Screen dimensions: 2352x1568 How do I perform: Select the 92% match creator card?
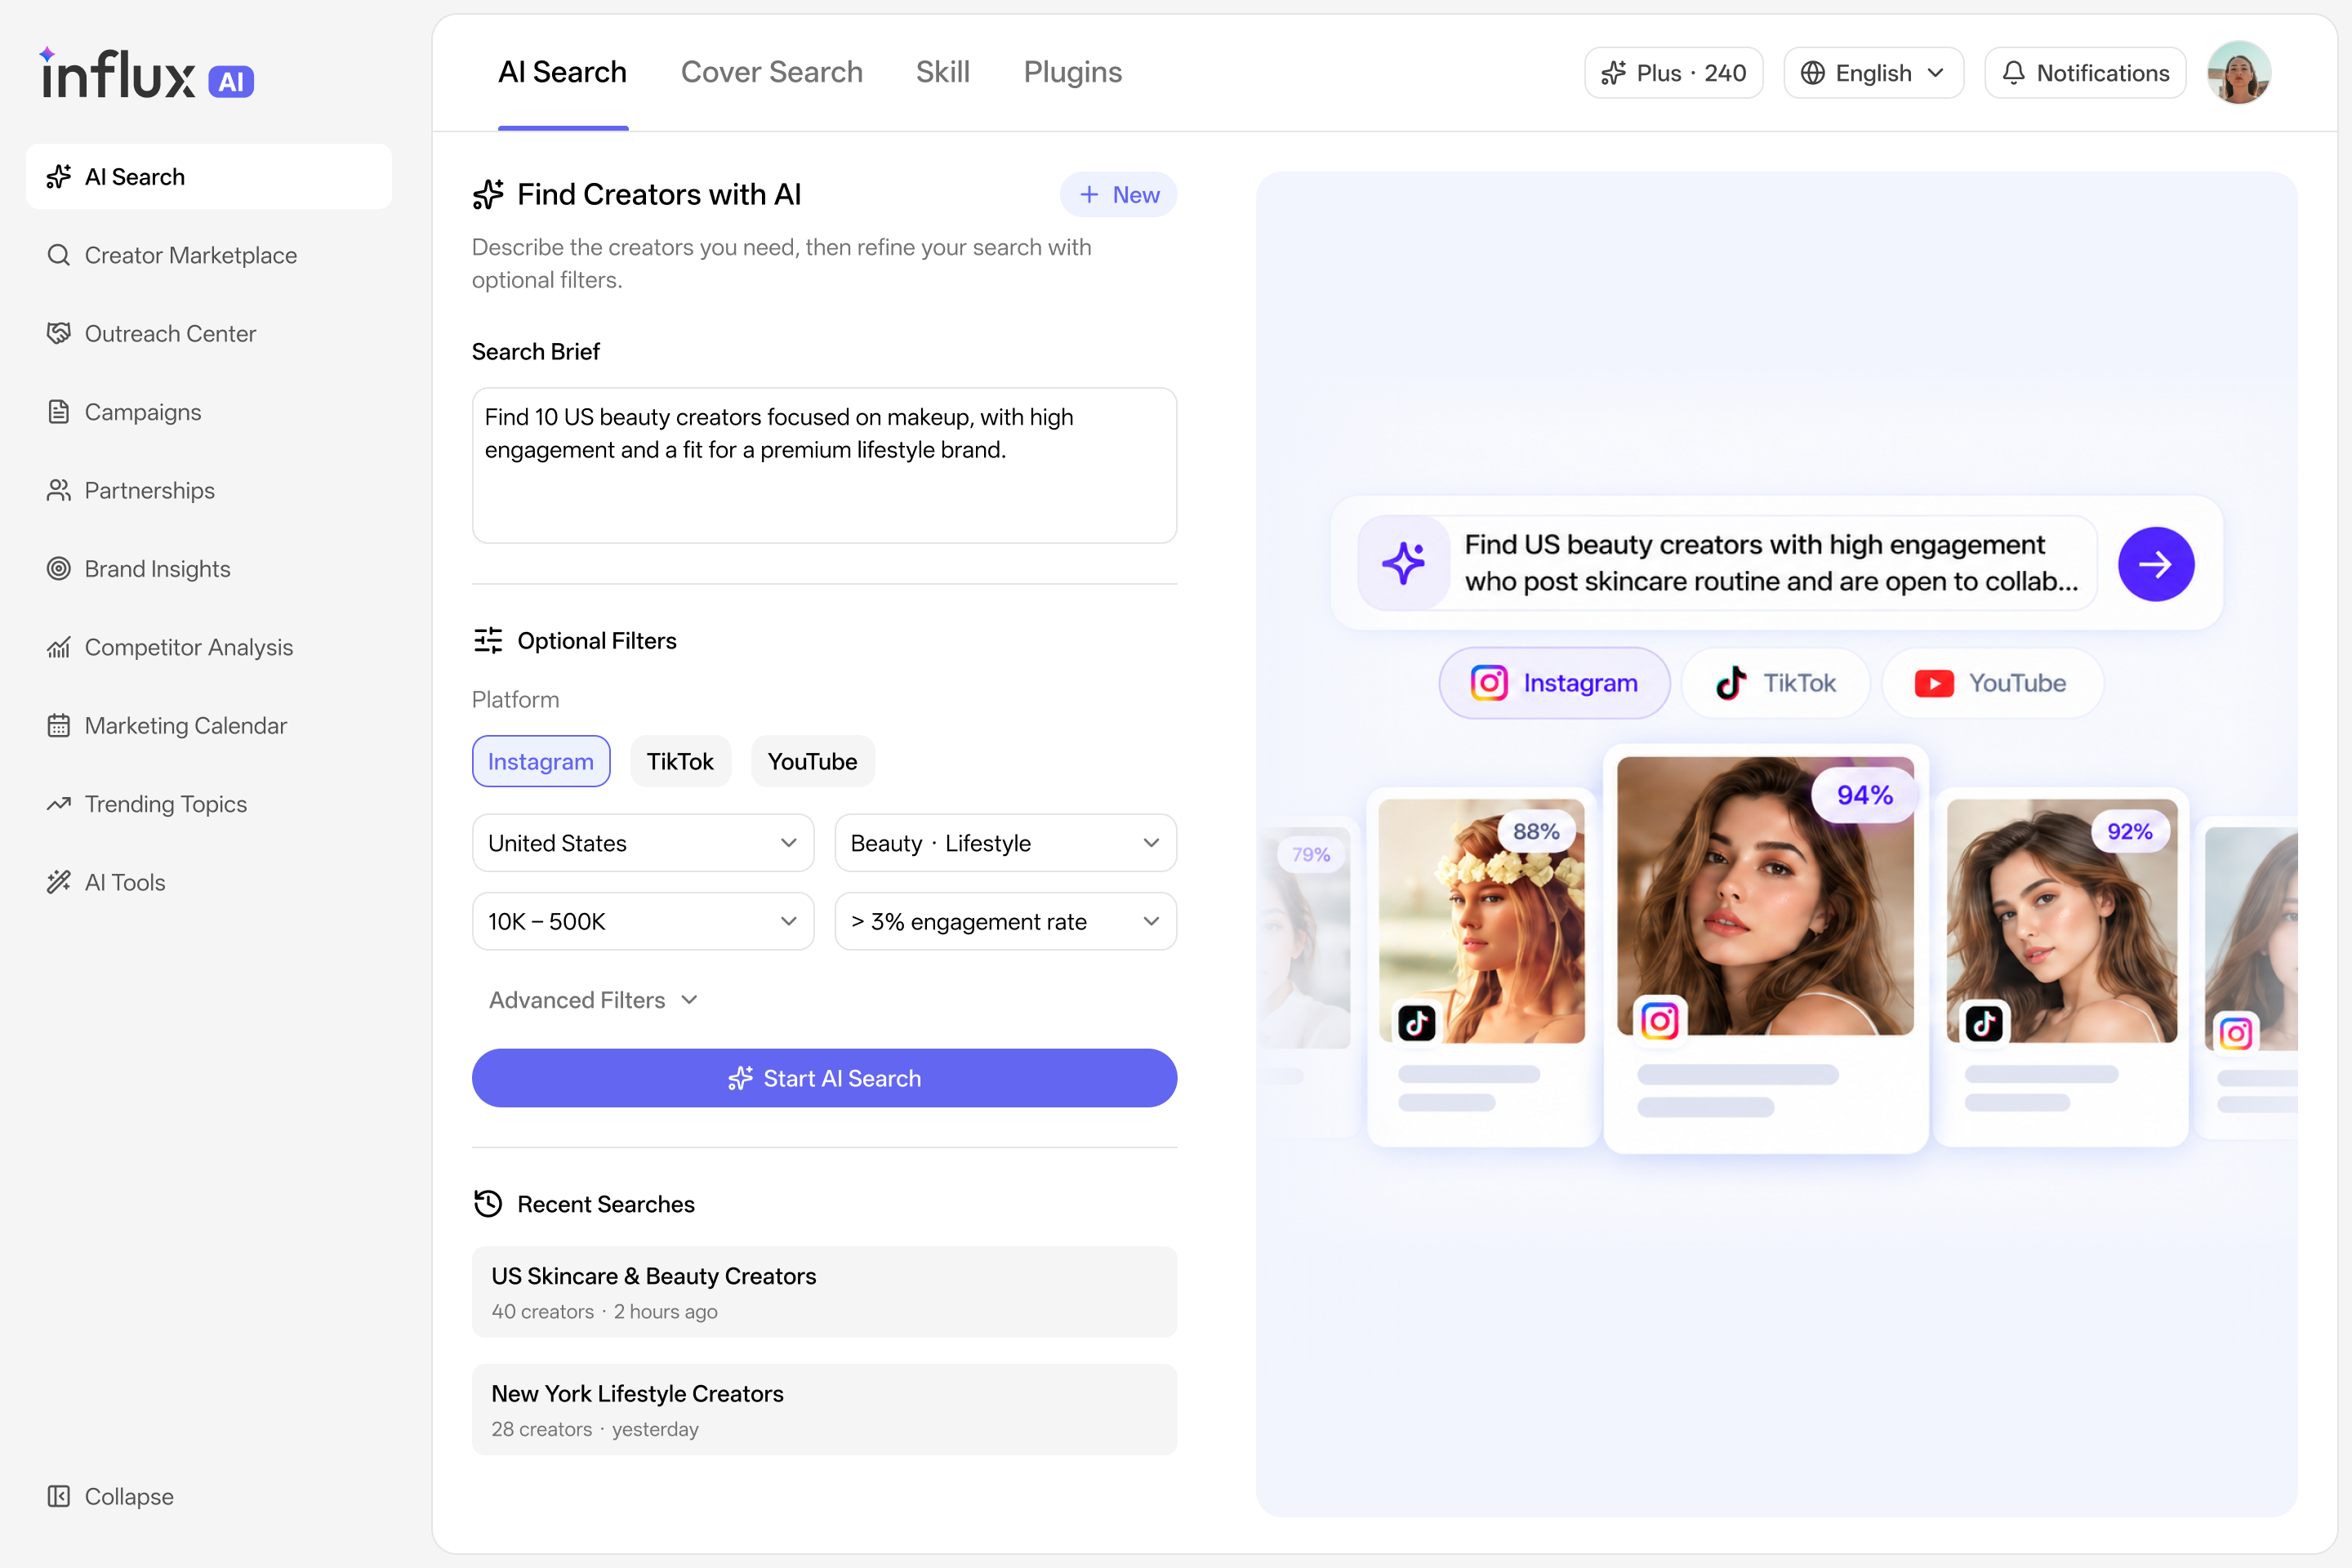(2061, 966)
